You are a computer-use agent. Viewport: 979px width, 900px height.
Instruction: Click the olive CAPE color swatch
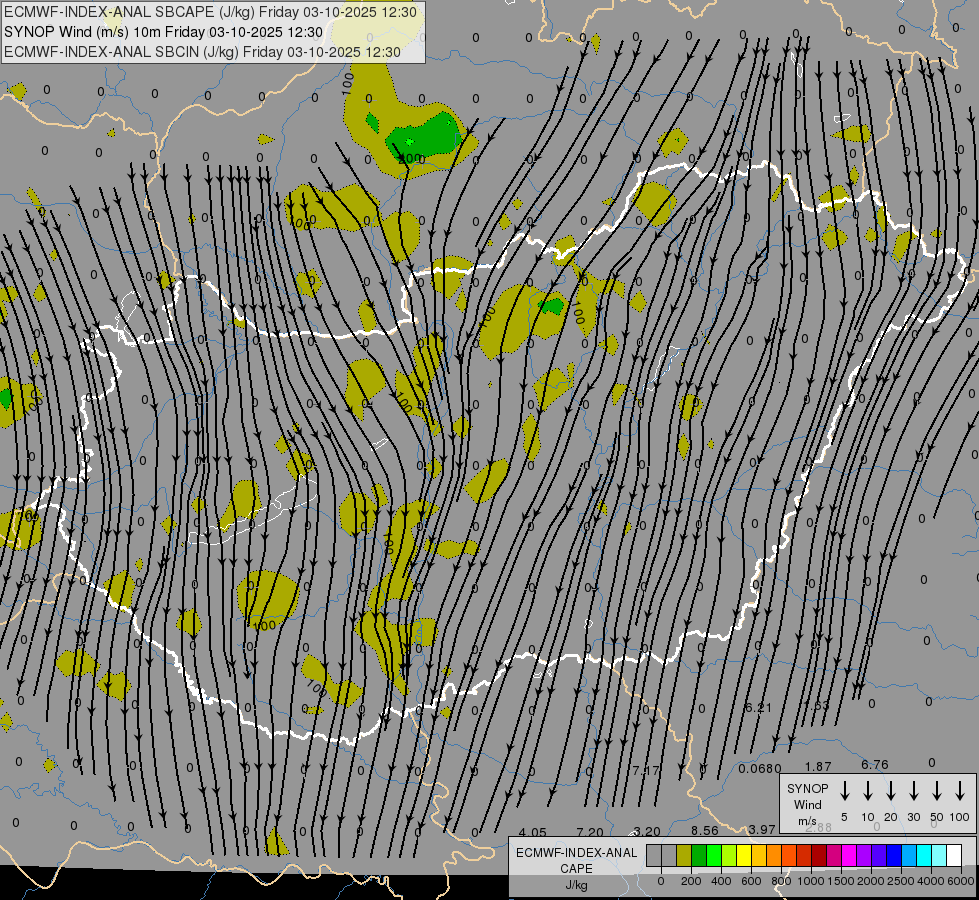684,855
